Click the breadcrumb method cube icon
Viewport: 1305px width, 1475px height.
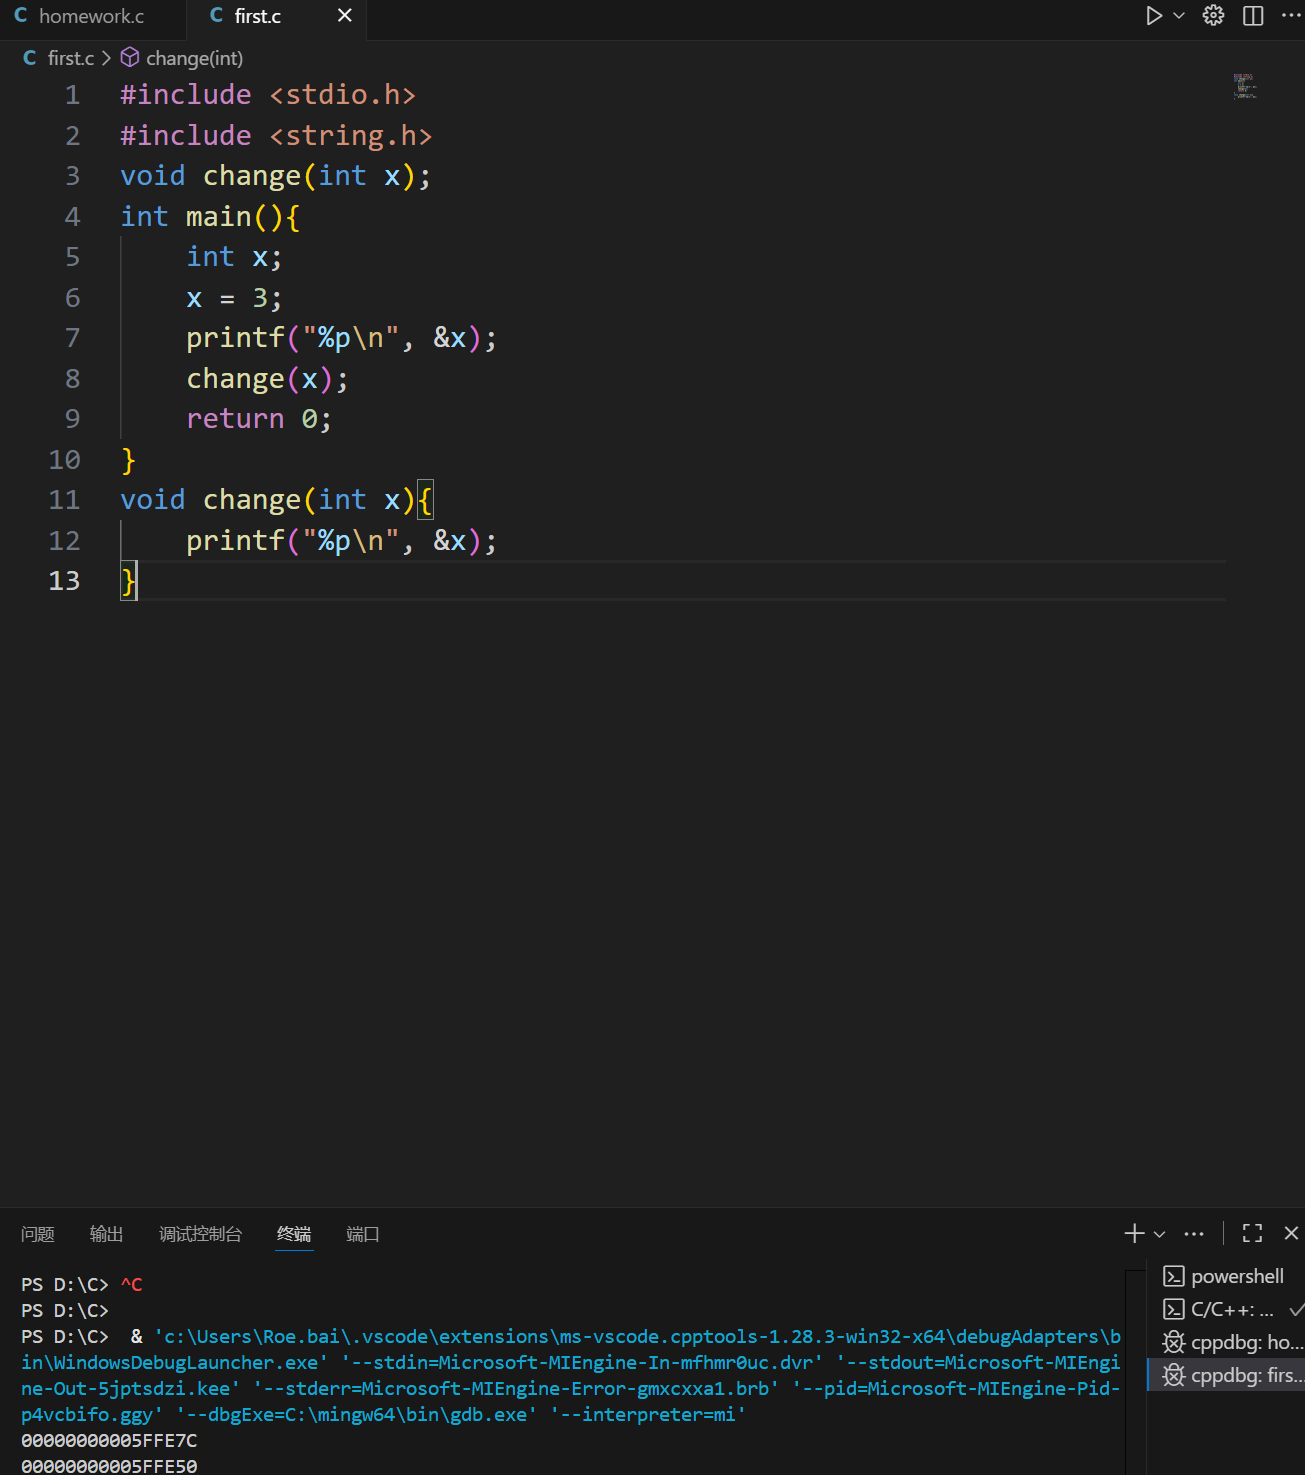click(x=130, y=58)
